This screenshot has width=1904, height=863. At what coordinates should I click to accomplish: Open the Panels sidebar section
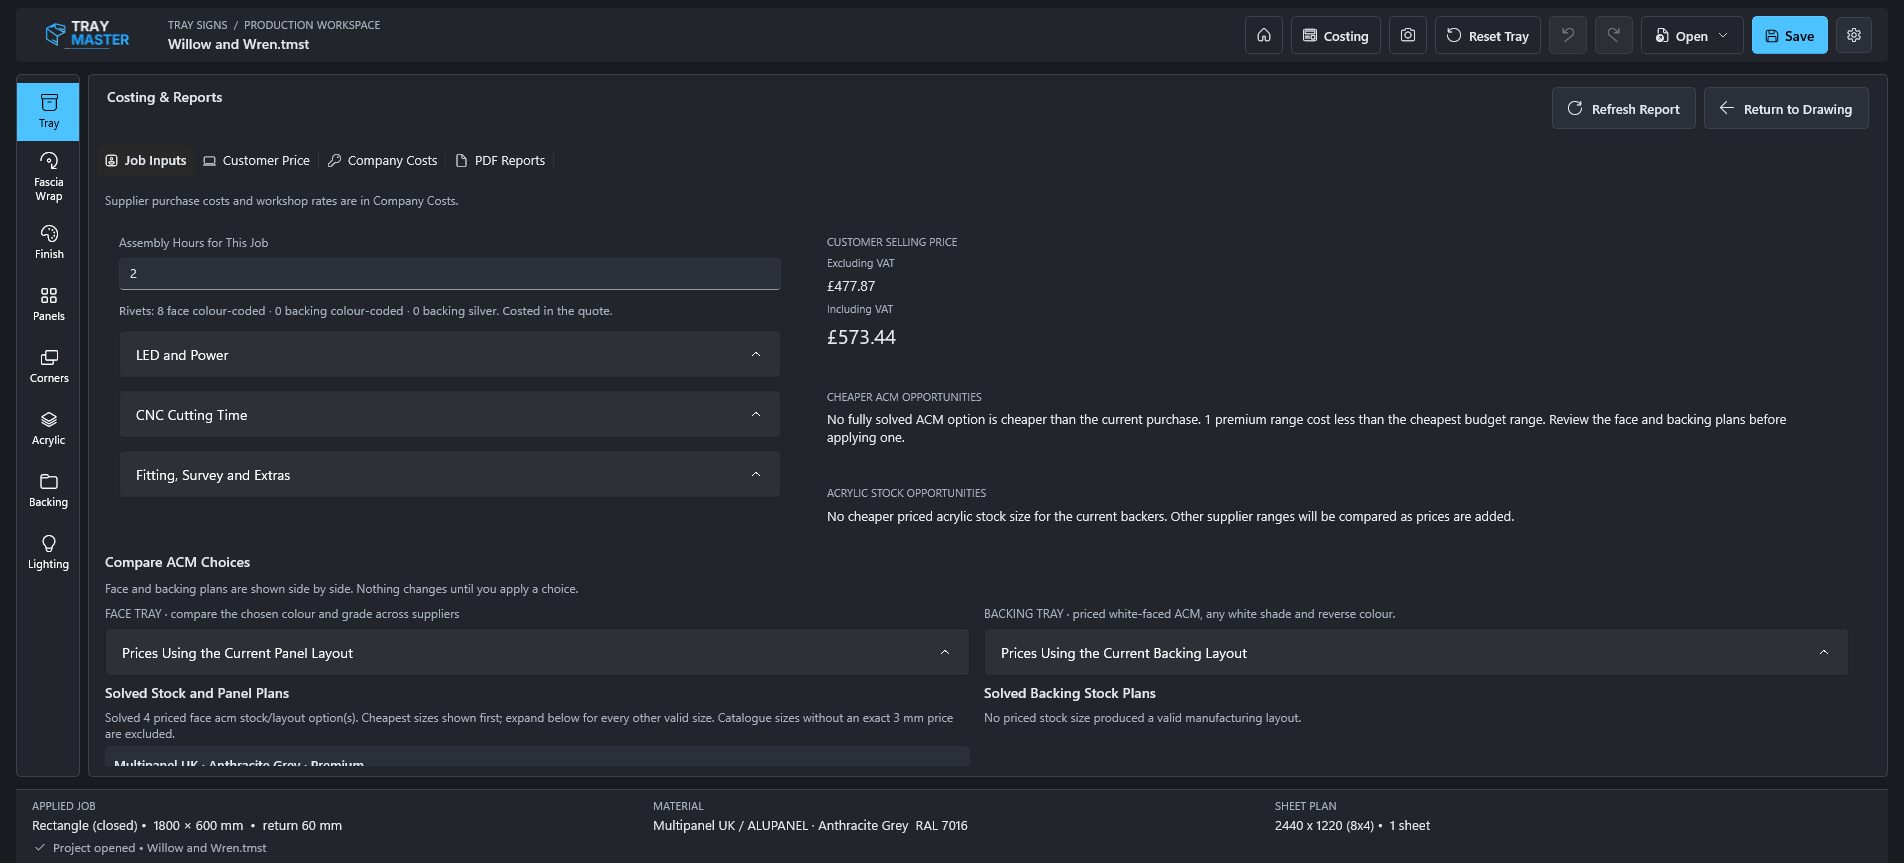coord(48,304)
